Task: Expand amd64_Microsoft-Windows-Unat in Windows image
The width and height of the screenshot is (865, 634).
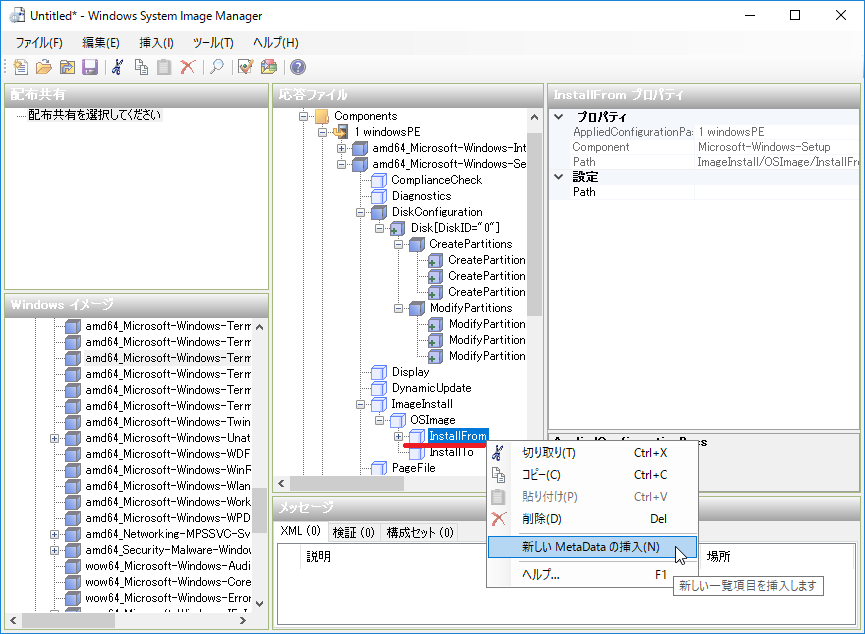Action: [x=54, y=438]
